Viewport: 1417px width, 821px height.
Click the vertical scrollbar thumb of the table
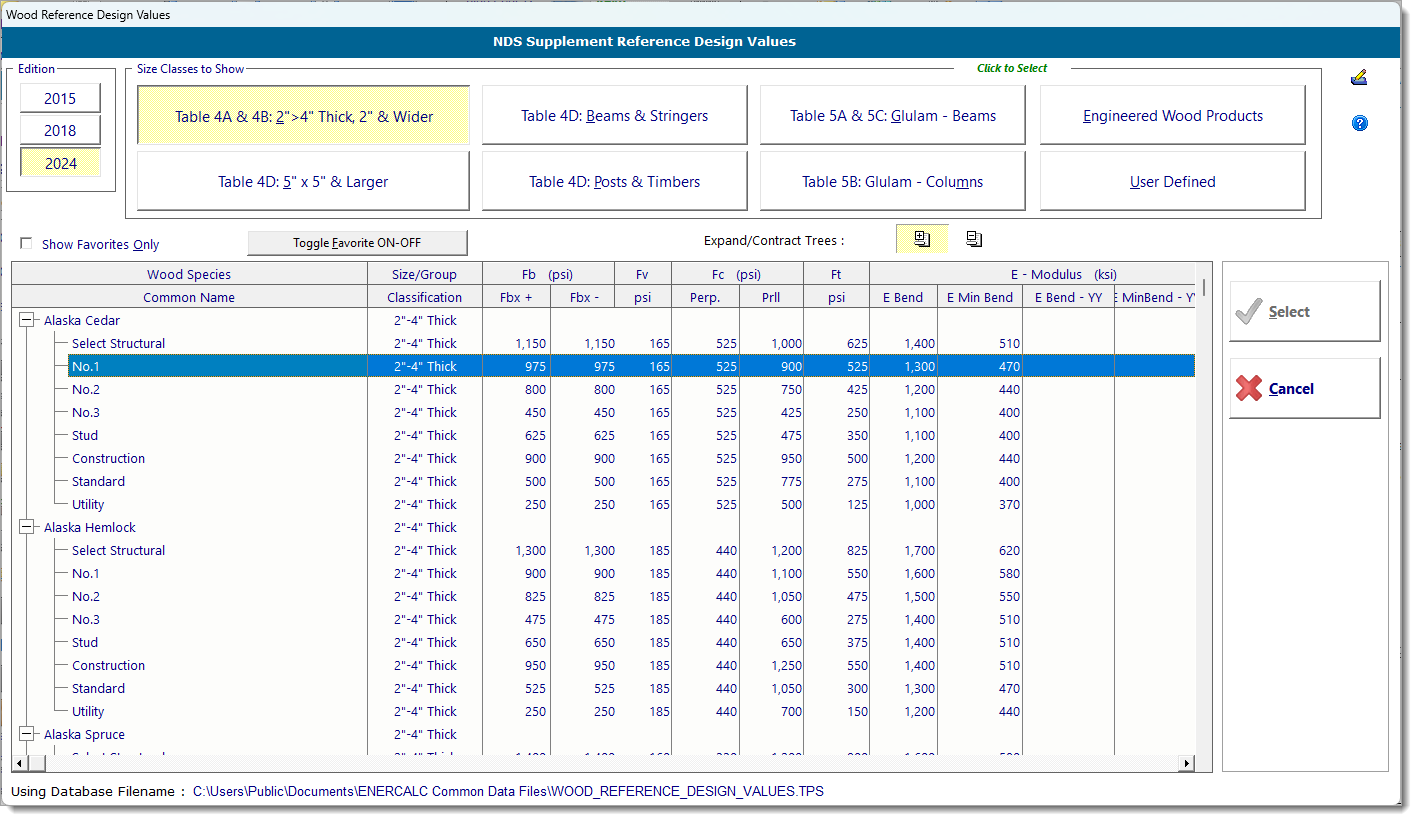point(1203,287)
